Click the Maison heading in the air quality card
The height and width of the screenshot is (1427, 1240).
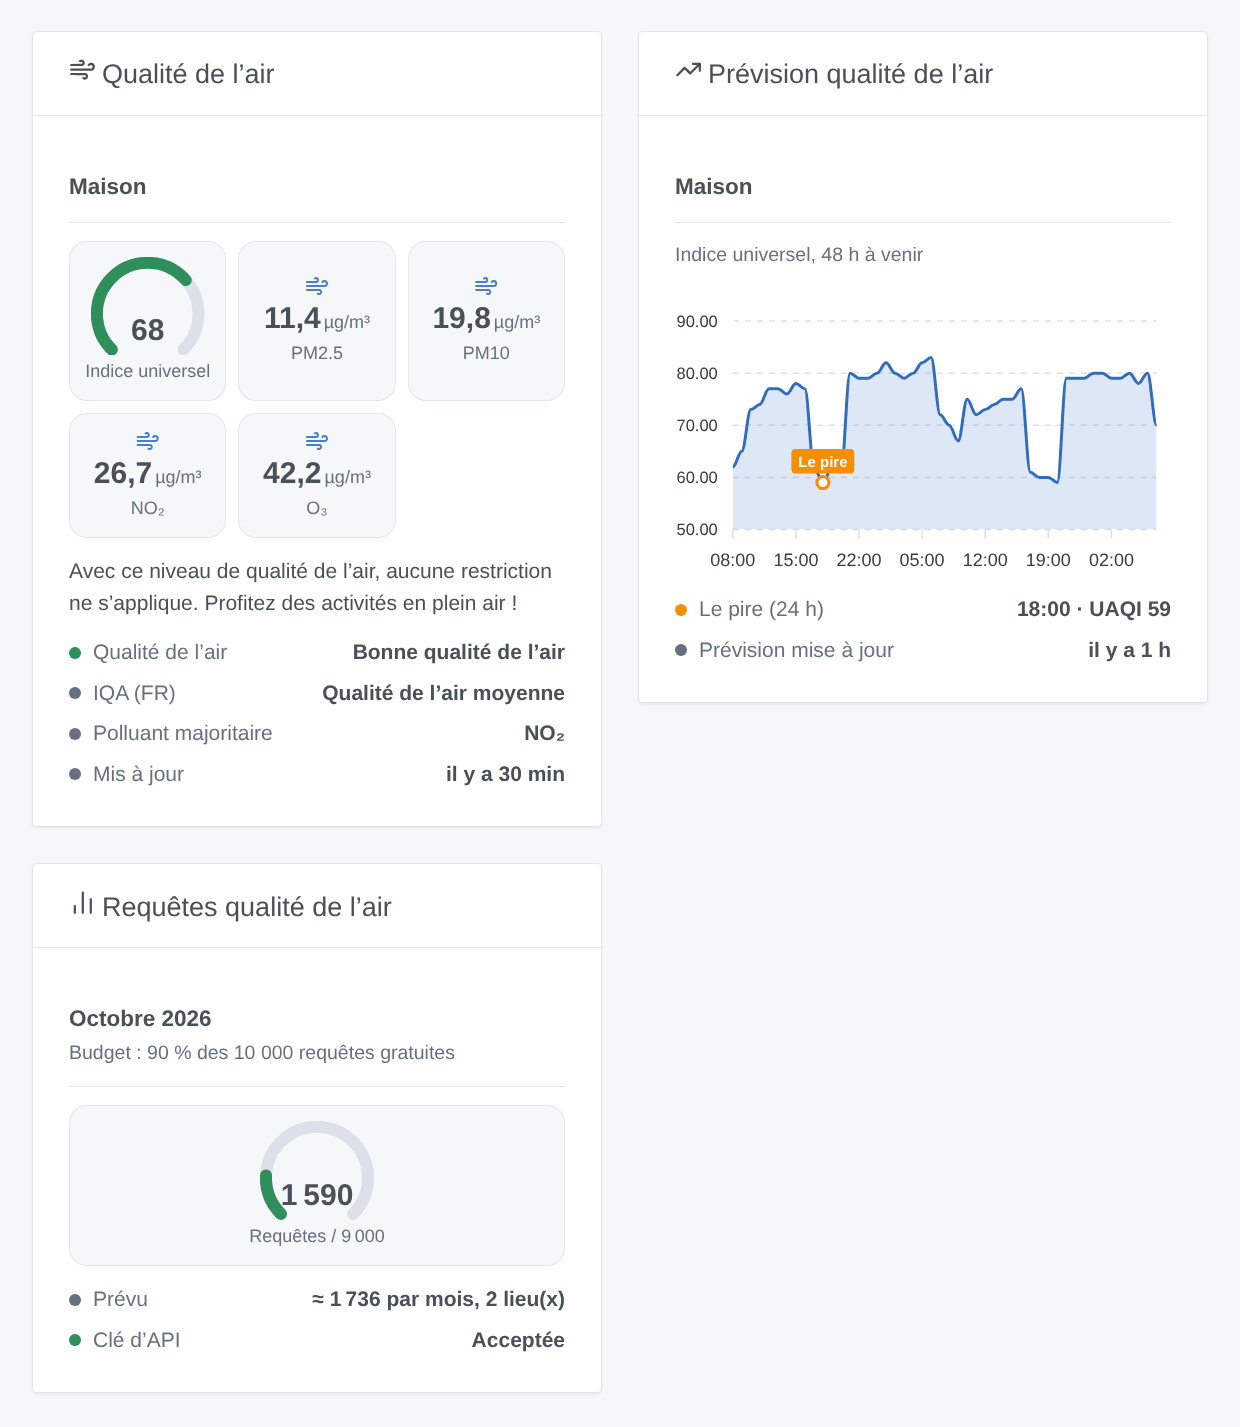(x=108, y=187)
